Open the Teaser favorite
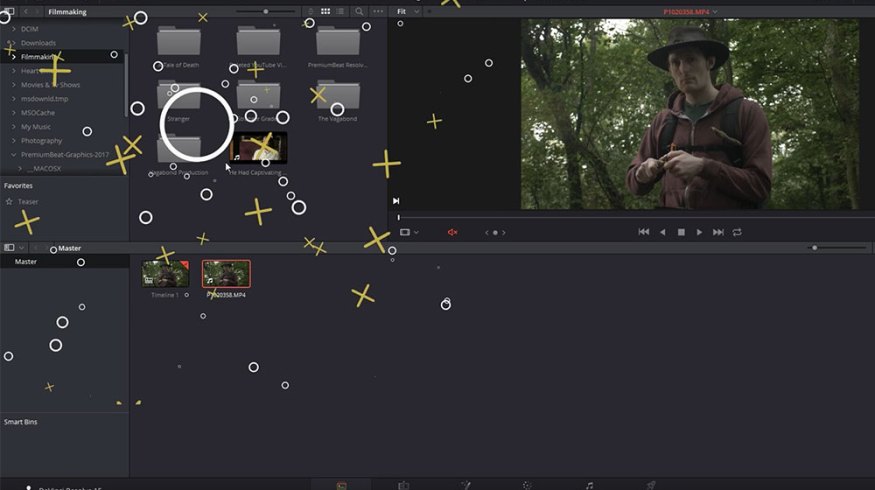Image resolution: width=875 pixels, height=490 pixels. pos(28,202)
